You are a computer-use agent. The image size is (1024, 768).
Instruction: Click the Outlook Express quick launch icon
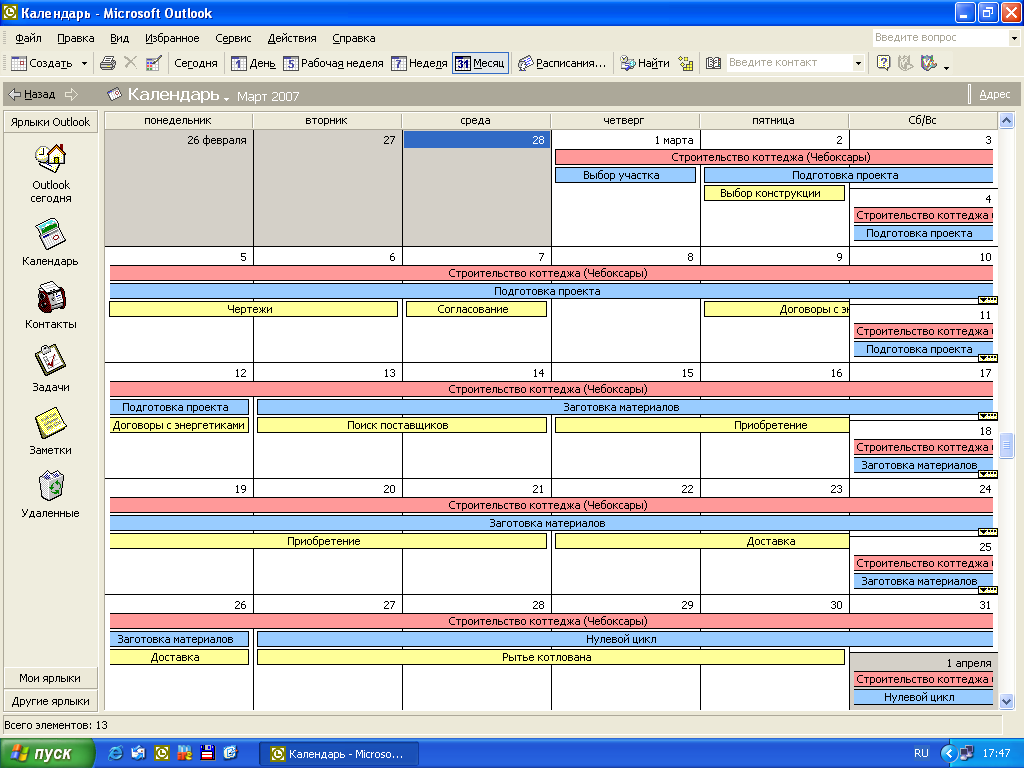[138, 753]
